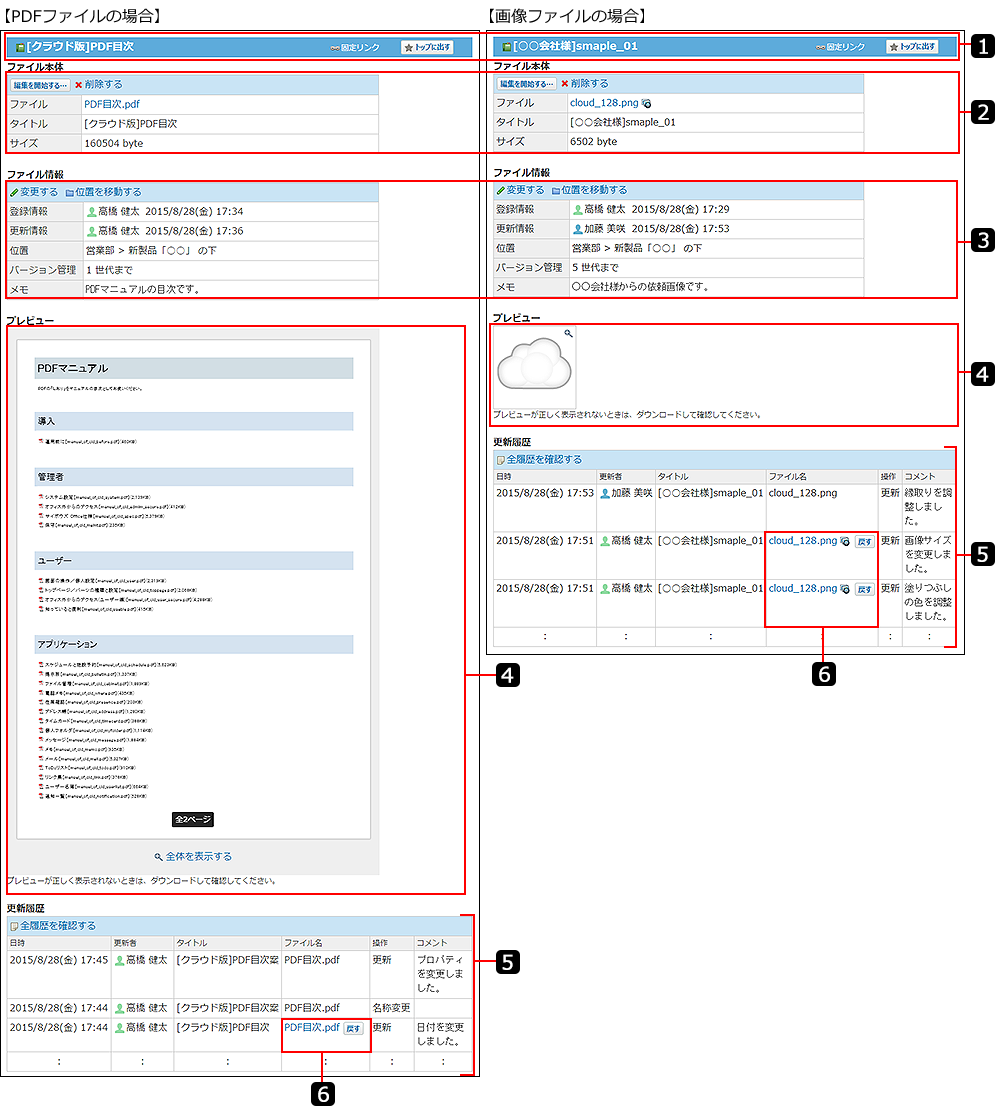Screen dimensions: 1000x1106
Task: Open cloud_128.png link in ファイル row
Action: pyautogui.click(x=604, y=102)
